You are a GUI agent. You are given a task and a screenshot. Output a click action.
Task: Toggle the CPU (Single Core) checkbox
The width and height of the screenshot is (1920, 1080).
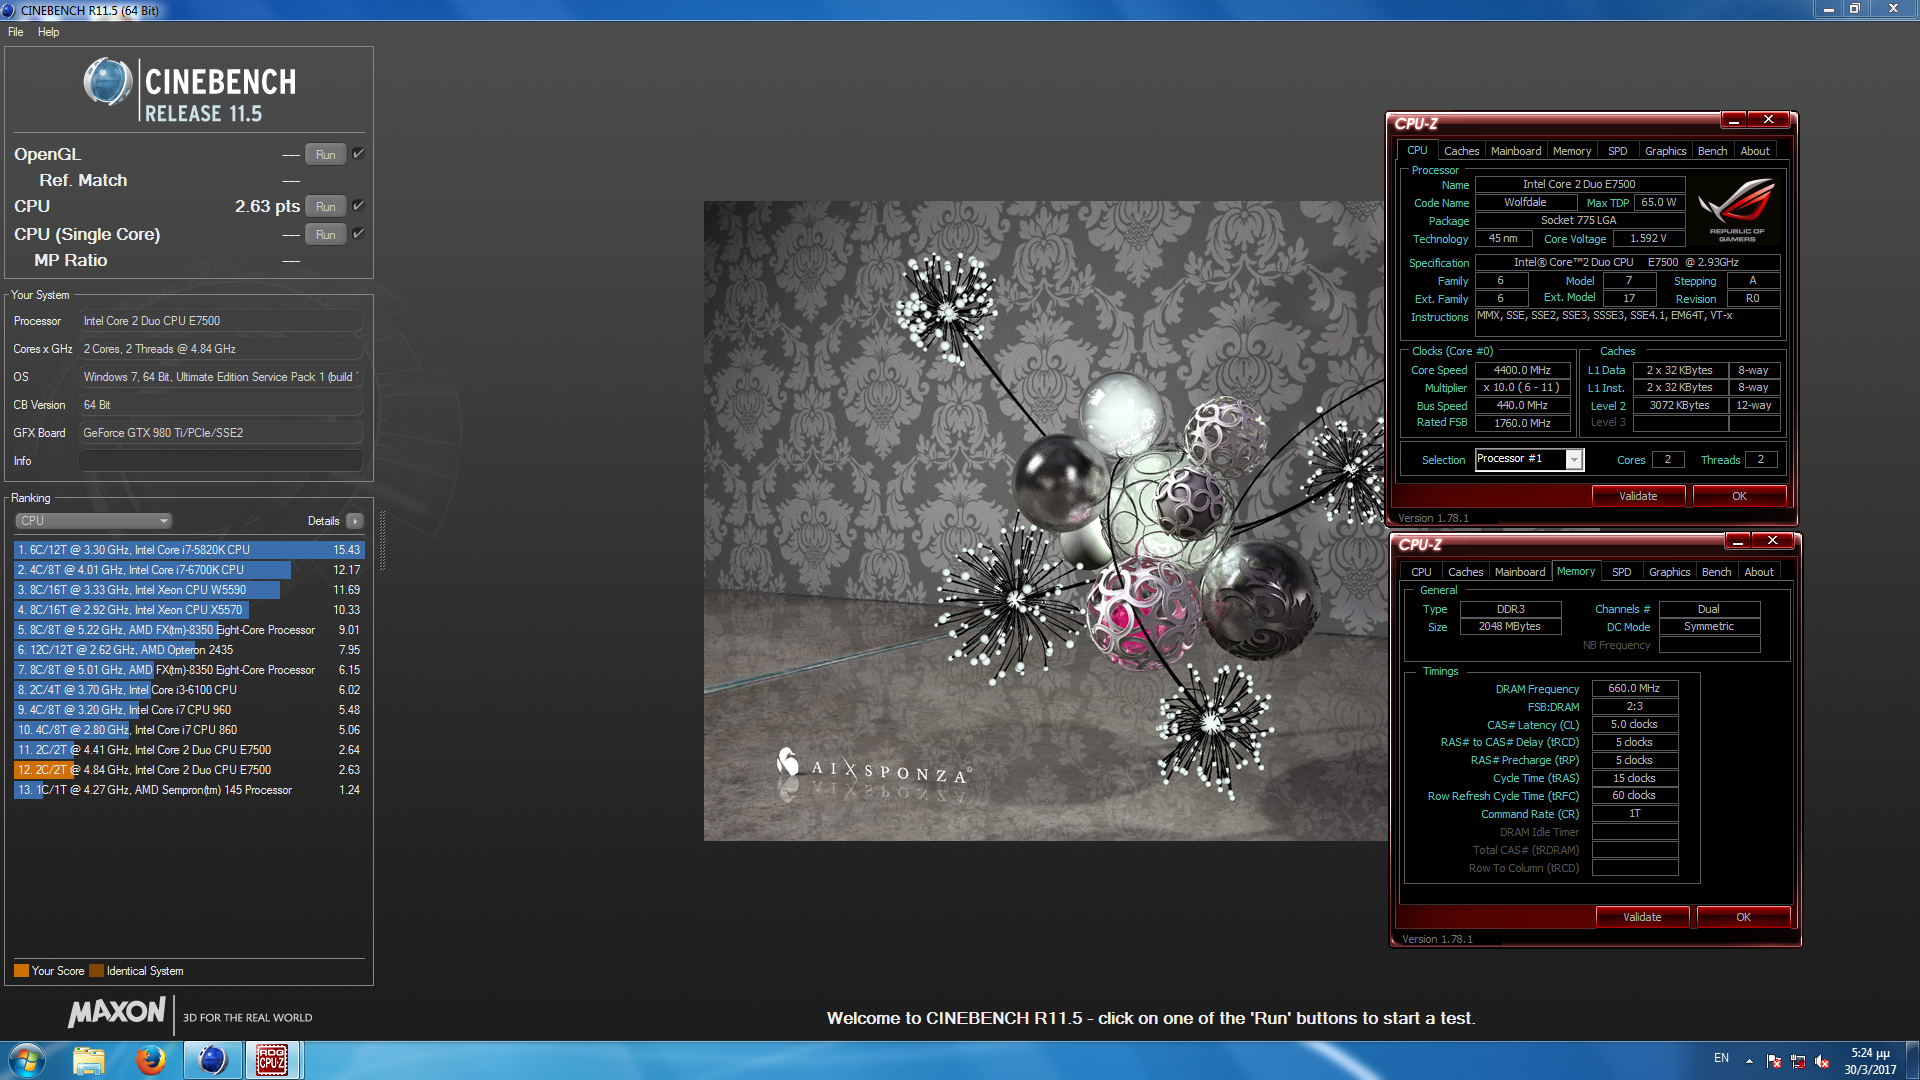click(358, 234)
